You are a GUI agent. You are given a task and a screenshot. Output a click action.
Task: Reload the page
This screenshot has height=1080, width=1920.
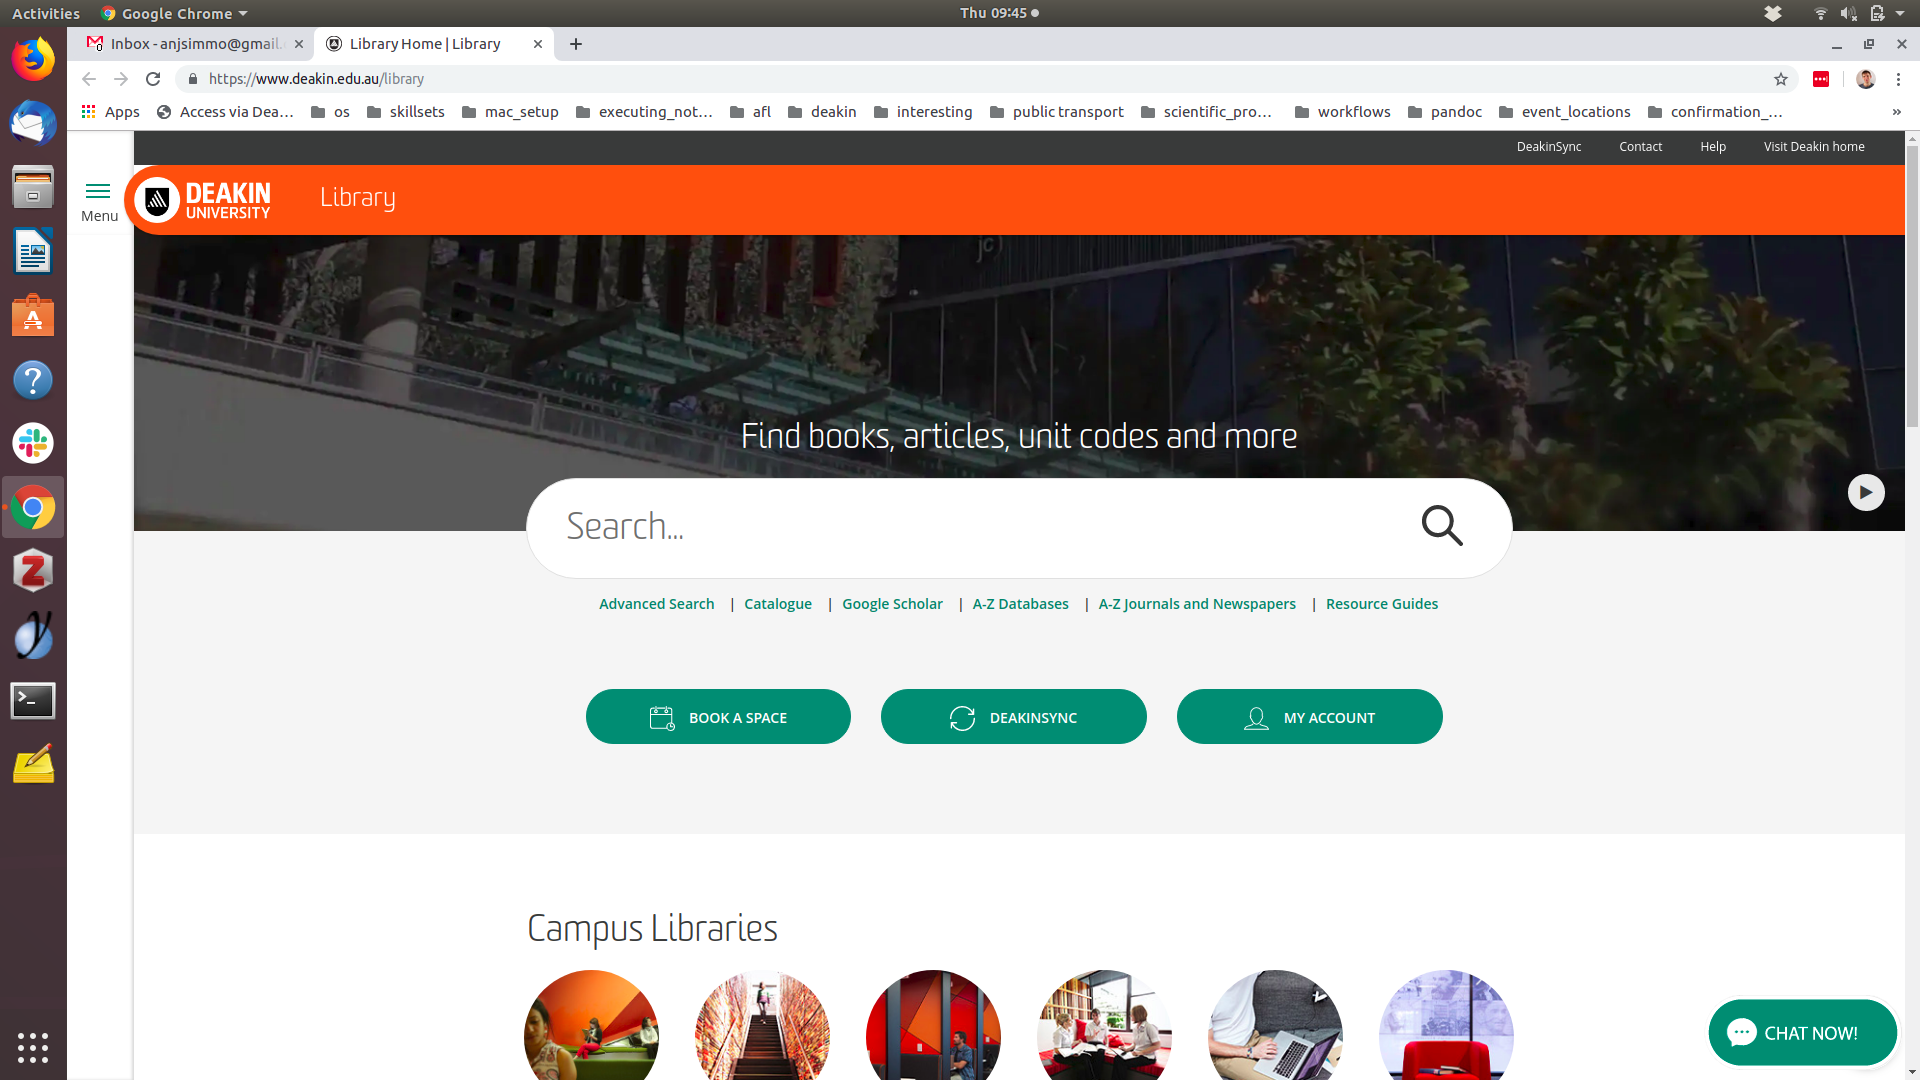point(153,79)
